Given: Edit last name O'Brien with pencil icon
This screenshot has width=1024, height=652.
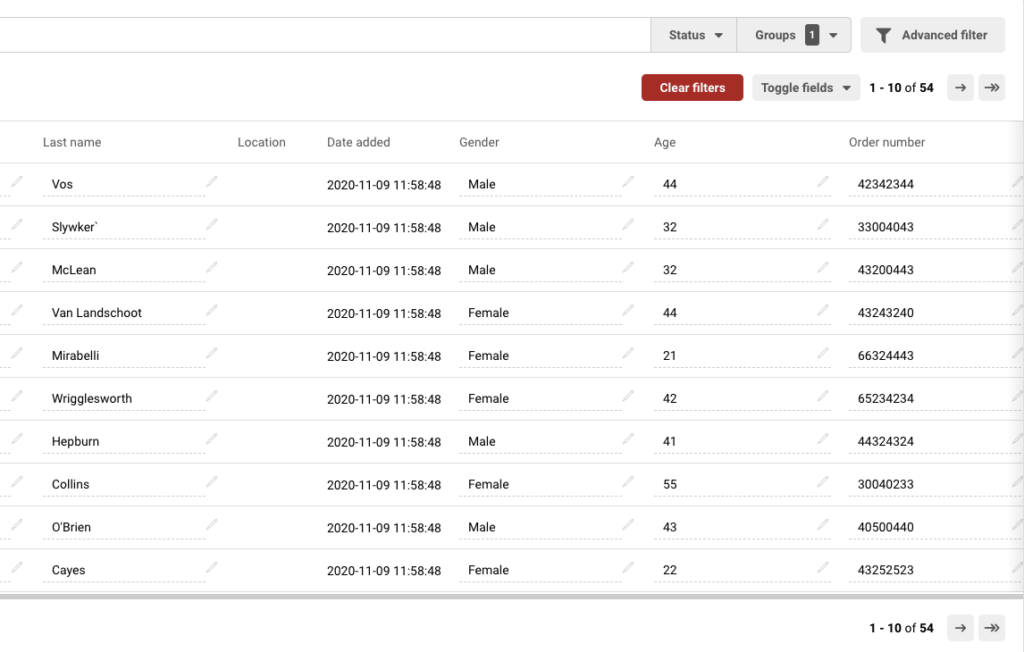Looking at the screenshot, I should [x=212, y=525].
